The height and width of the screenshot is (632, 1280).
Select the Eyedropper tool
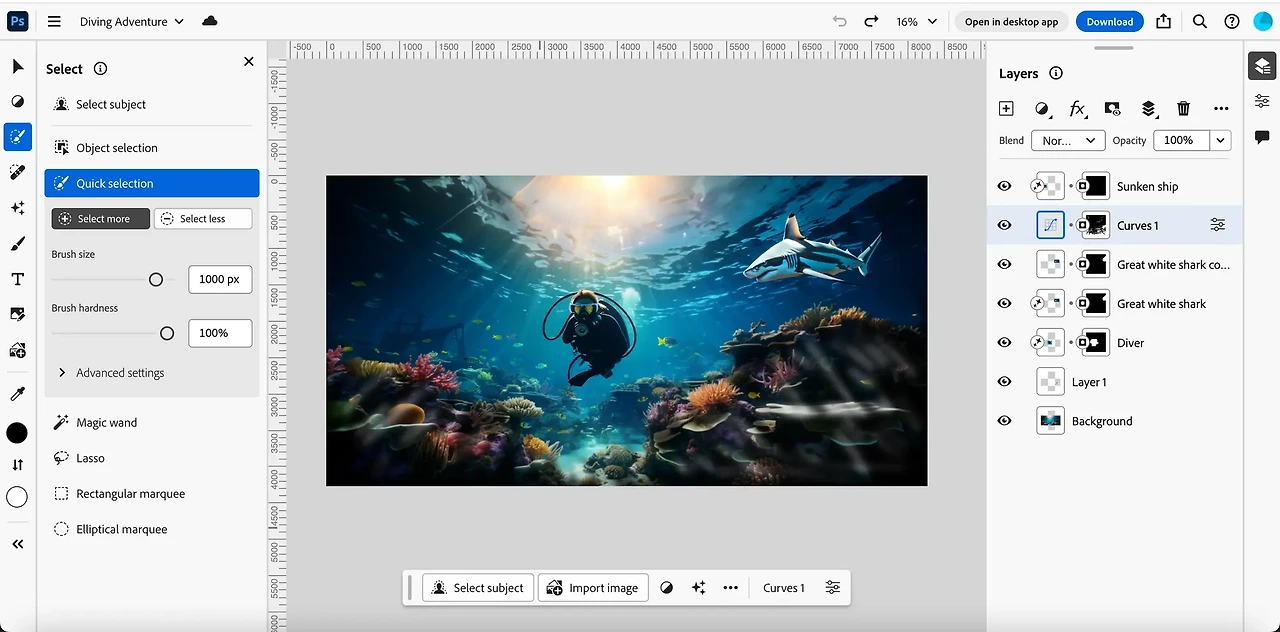tap(17, 394)
